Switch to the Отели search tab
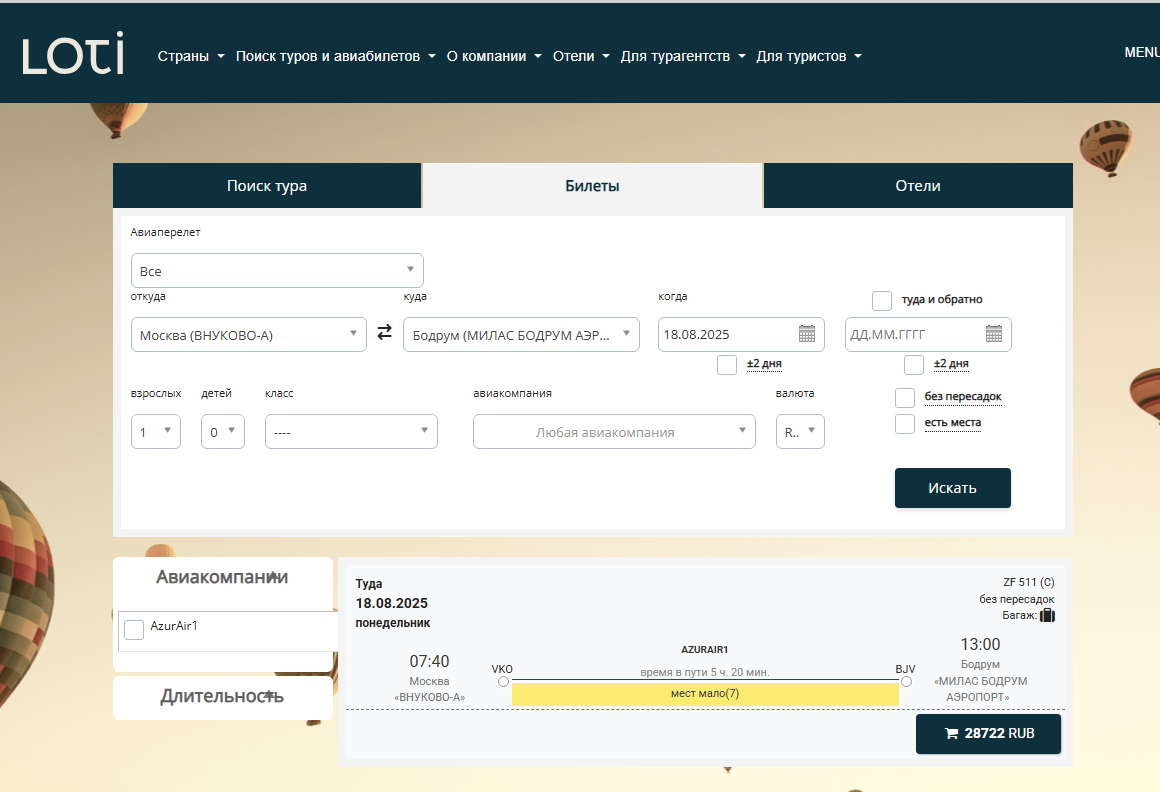 pyautogui.click(x=918, y=186)
